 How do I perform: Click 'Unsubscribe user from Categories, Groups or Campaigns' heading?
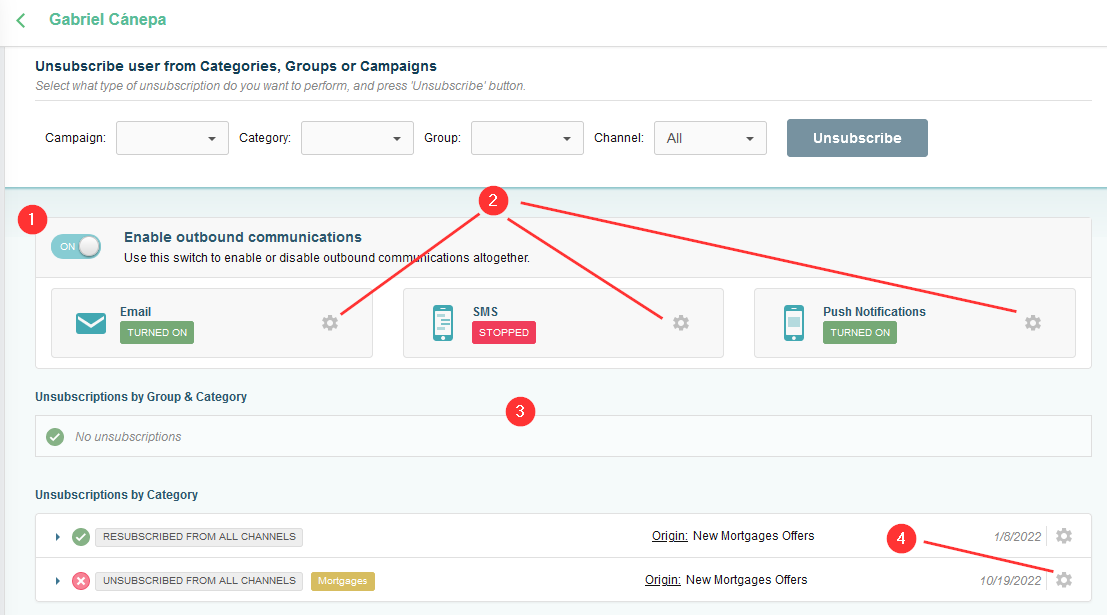click(236, 66)
